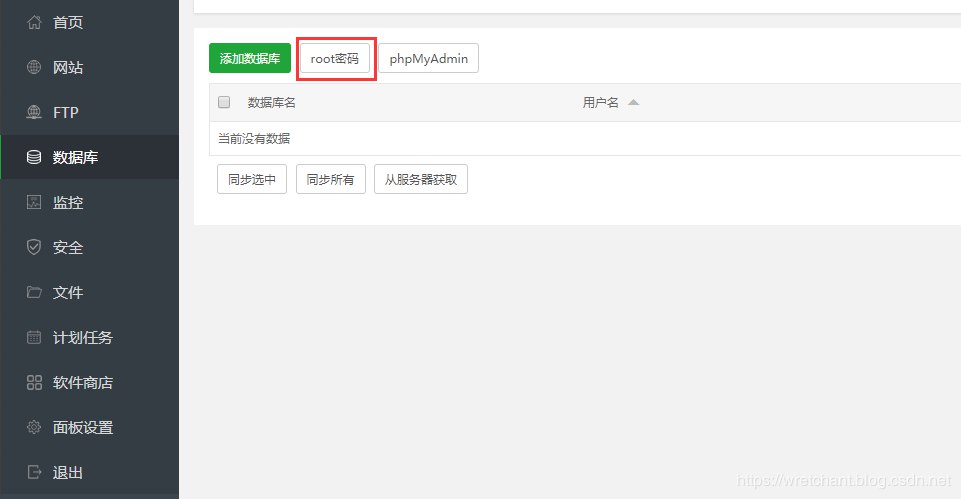The width and height of the screenshot is (961, 499).
Task: Click the folder icon for Files
Action: pyautogui.click(x=34, y=292)
